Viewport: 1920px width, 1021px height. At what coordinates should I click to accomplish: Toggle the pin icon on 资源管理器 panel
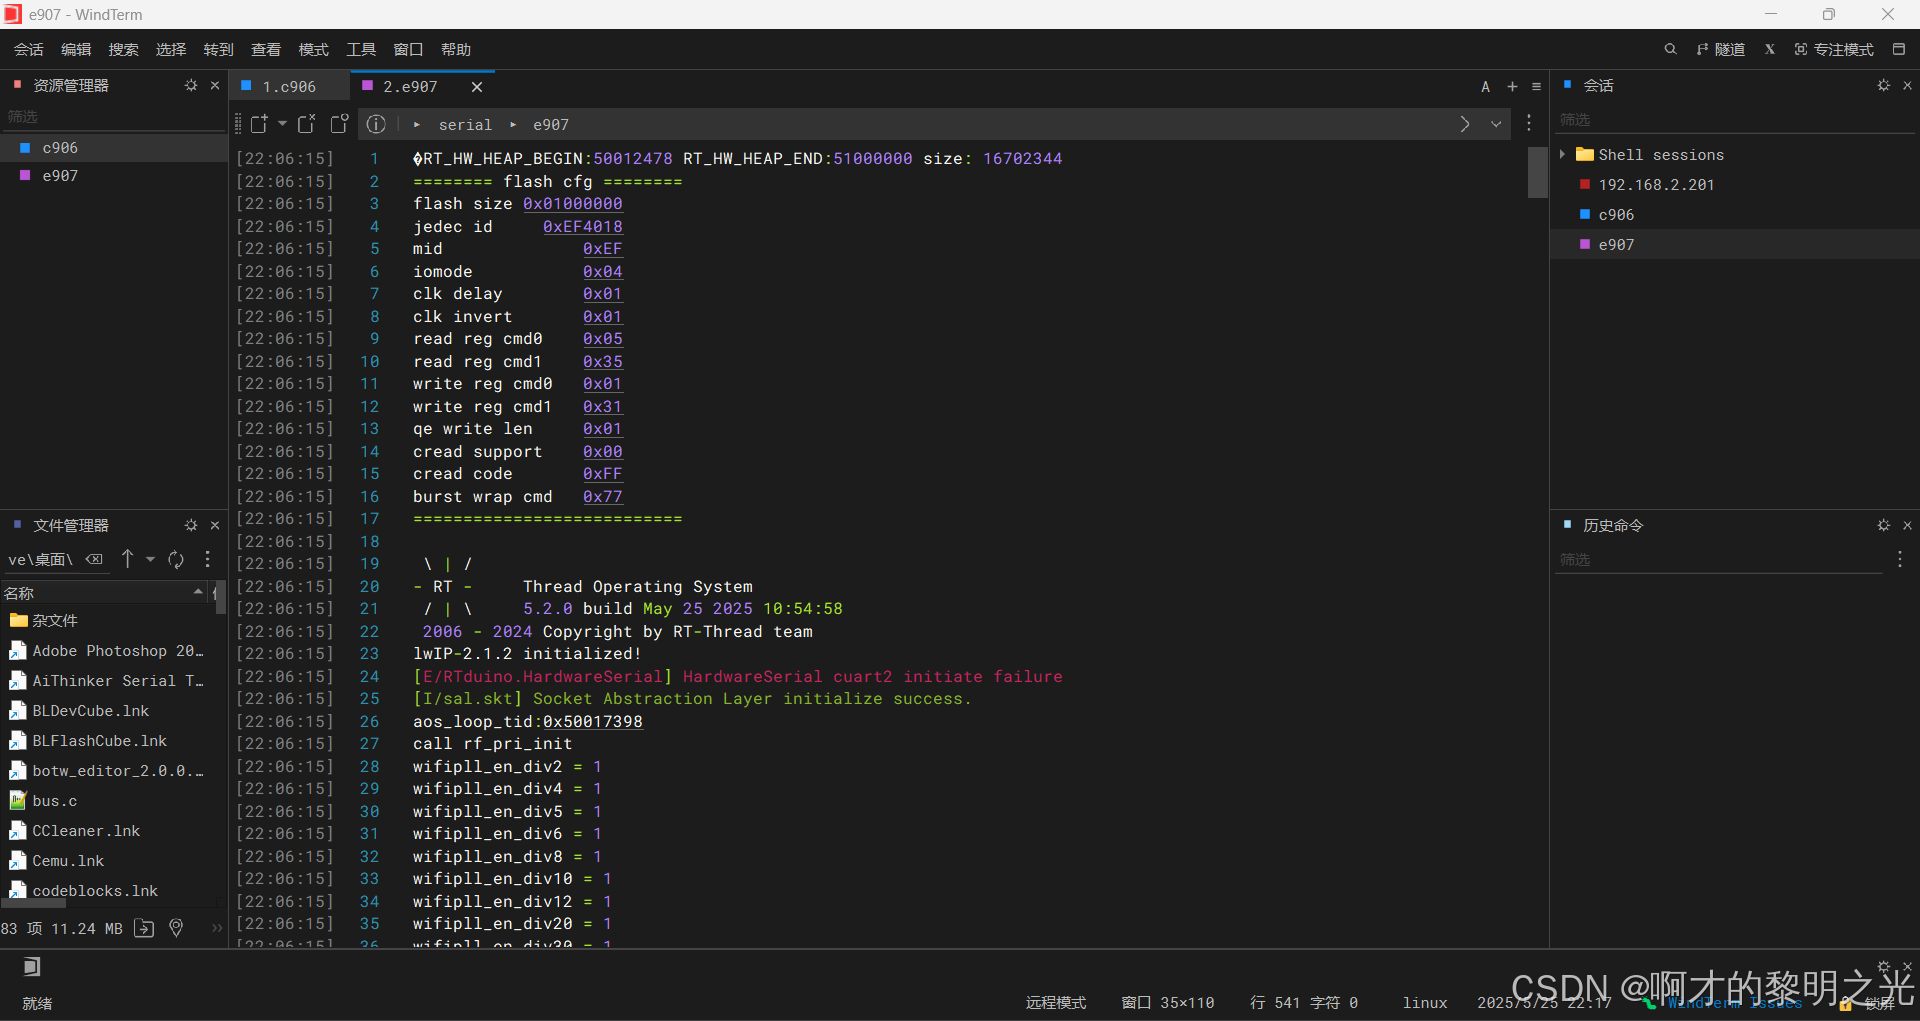pyautogui.click(x=190, y=85)
